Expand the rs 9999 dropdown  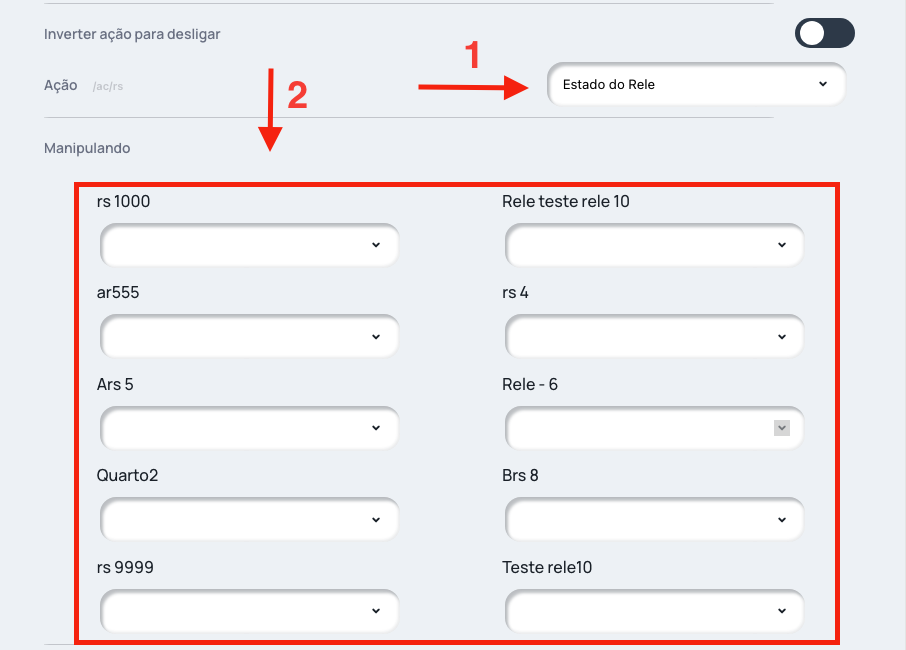point(249,611)
